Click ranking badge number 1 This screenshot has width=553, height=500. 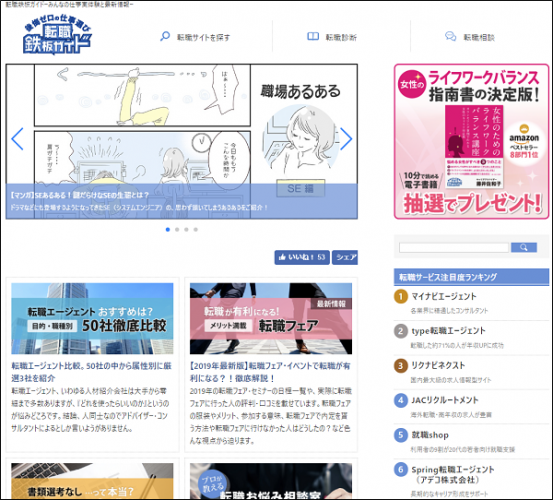[400, 297]
